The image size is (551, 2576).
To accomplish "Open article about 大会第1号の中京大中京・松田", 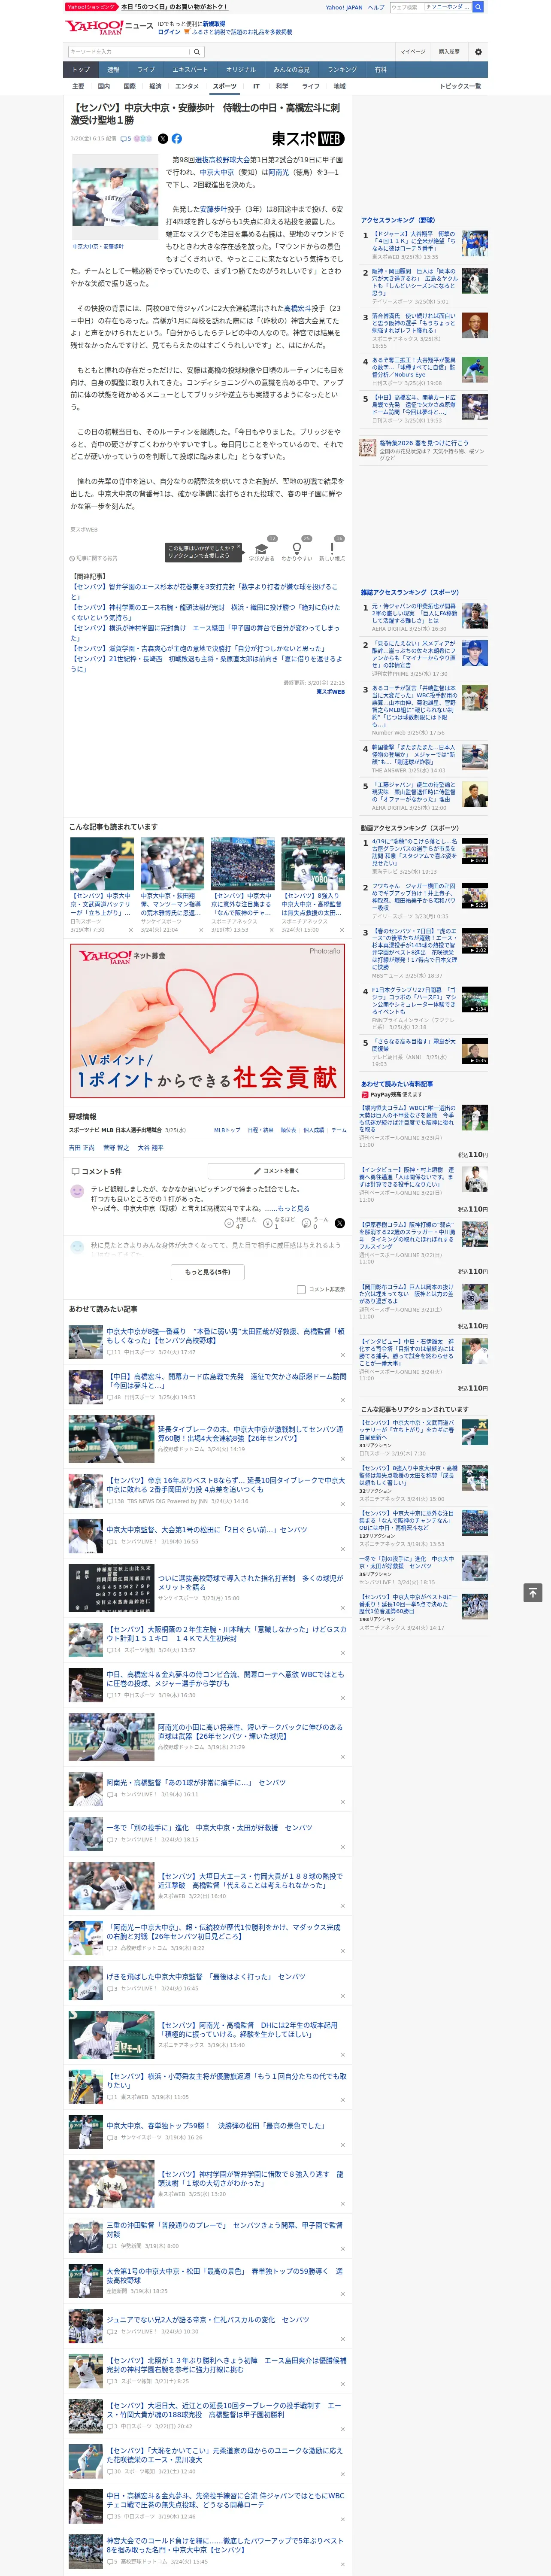I will (x=224, y=2276).
